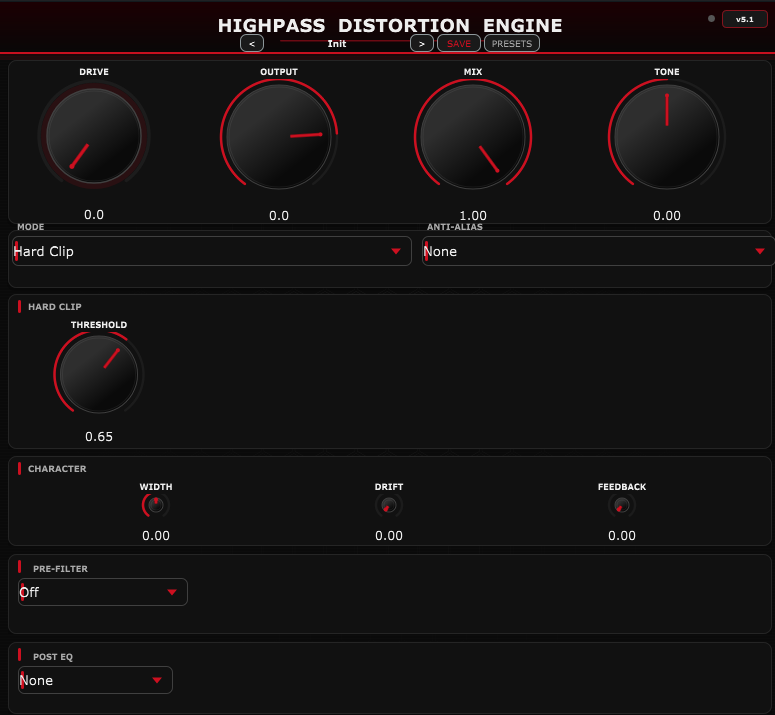Click the DRIVE knob
Viewport: 775px width, 715px height.
point(94,135)
